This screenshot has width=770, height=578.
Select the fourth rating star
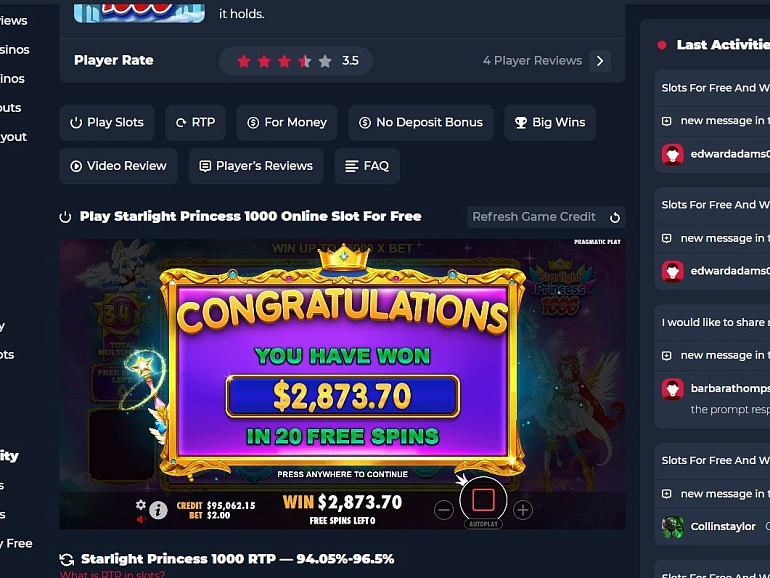click(304, 61)
